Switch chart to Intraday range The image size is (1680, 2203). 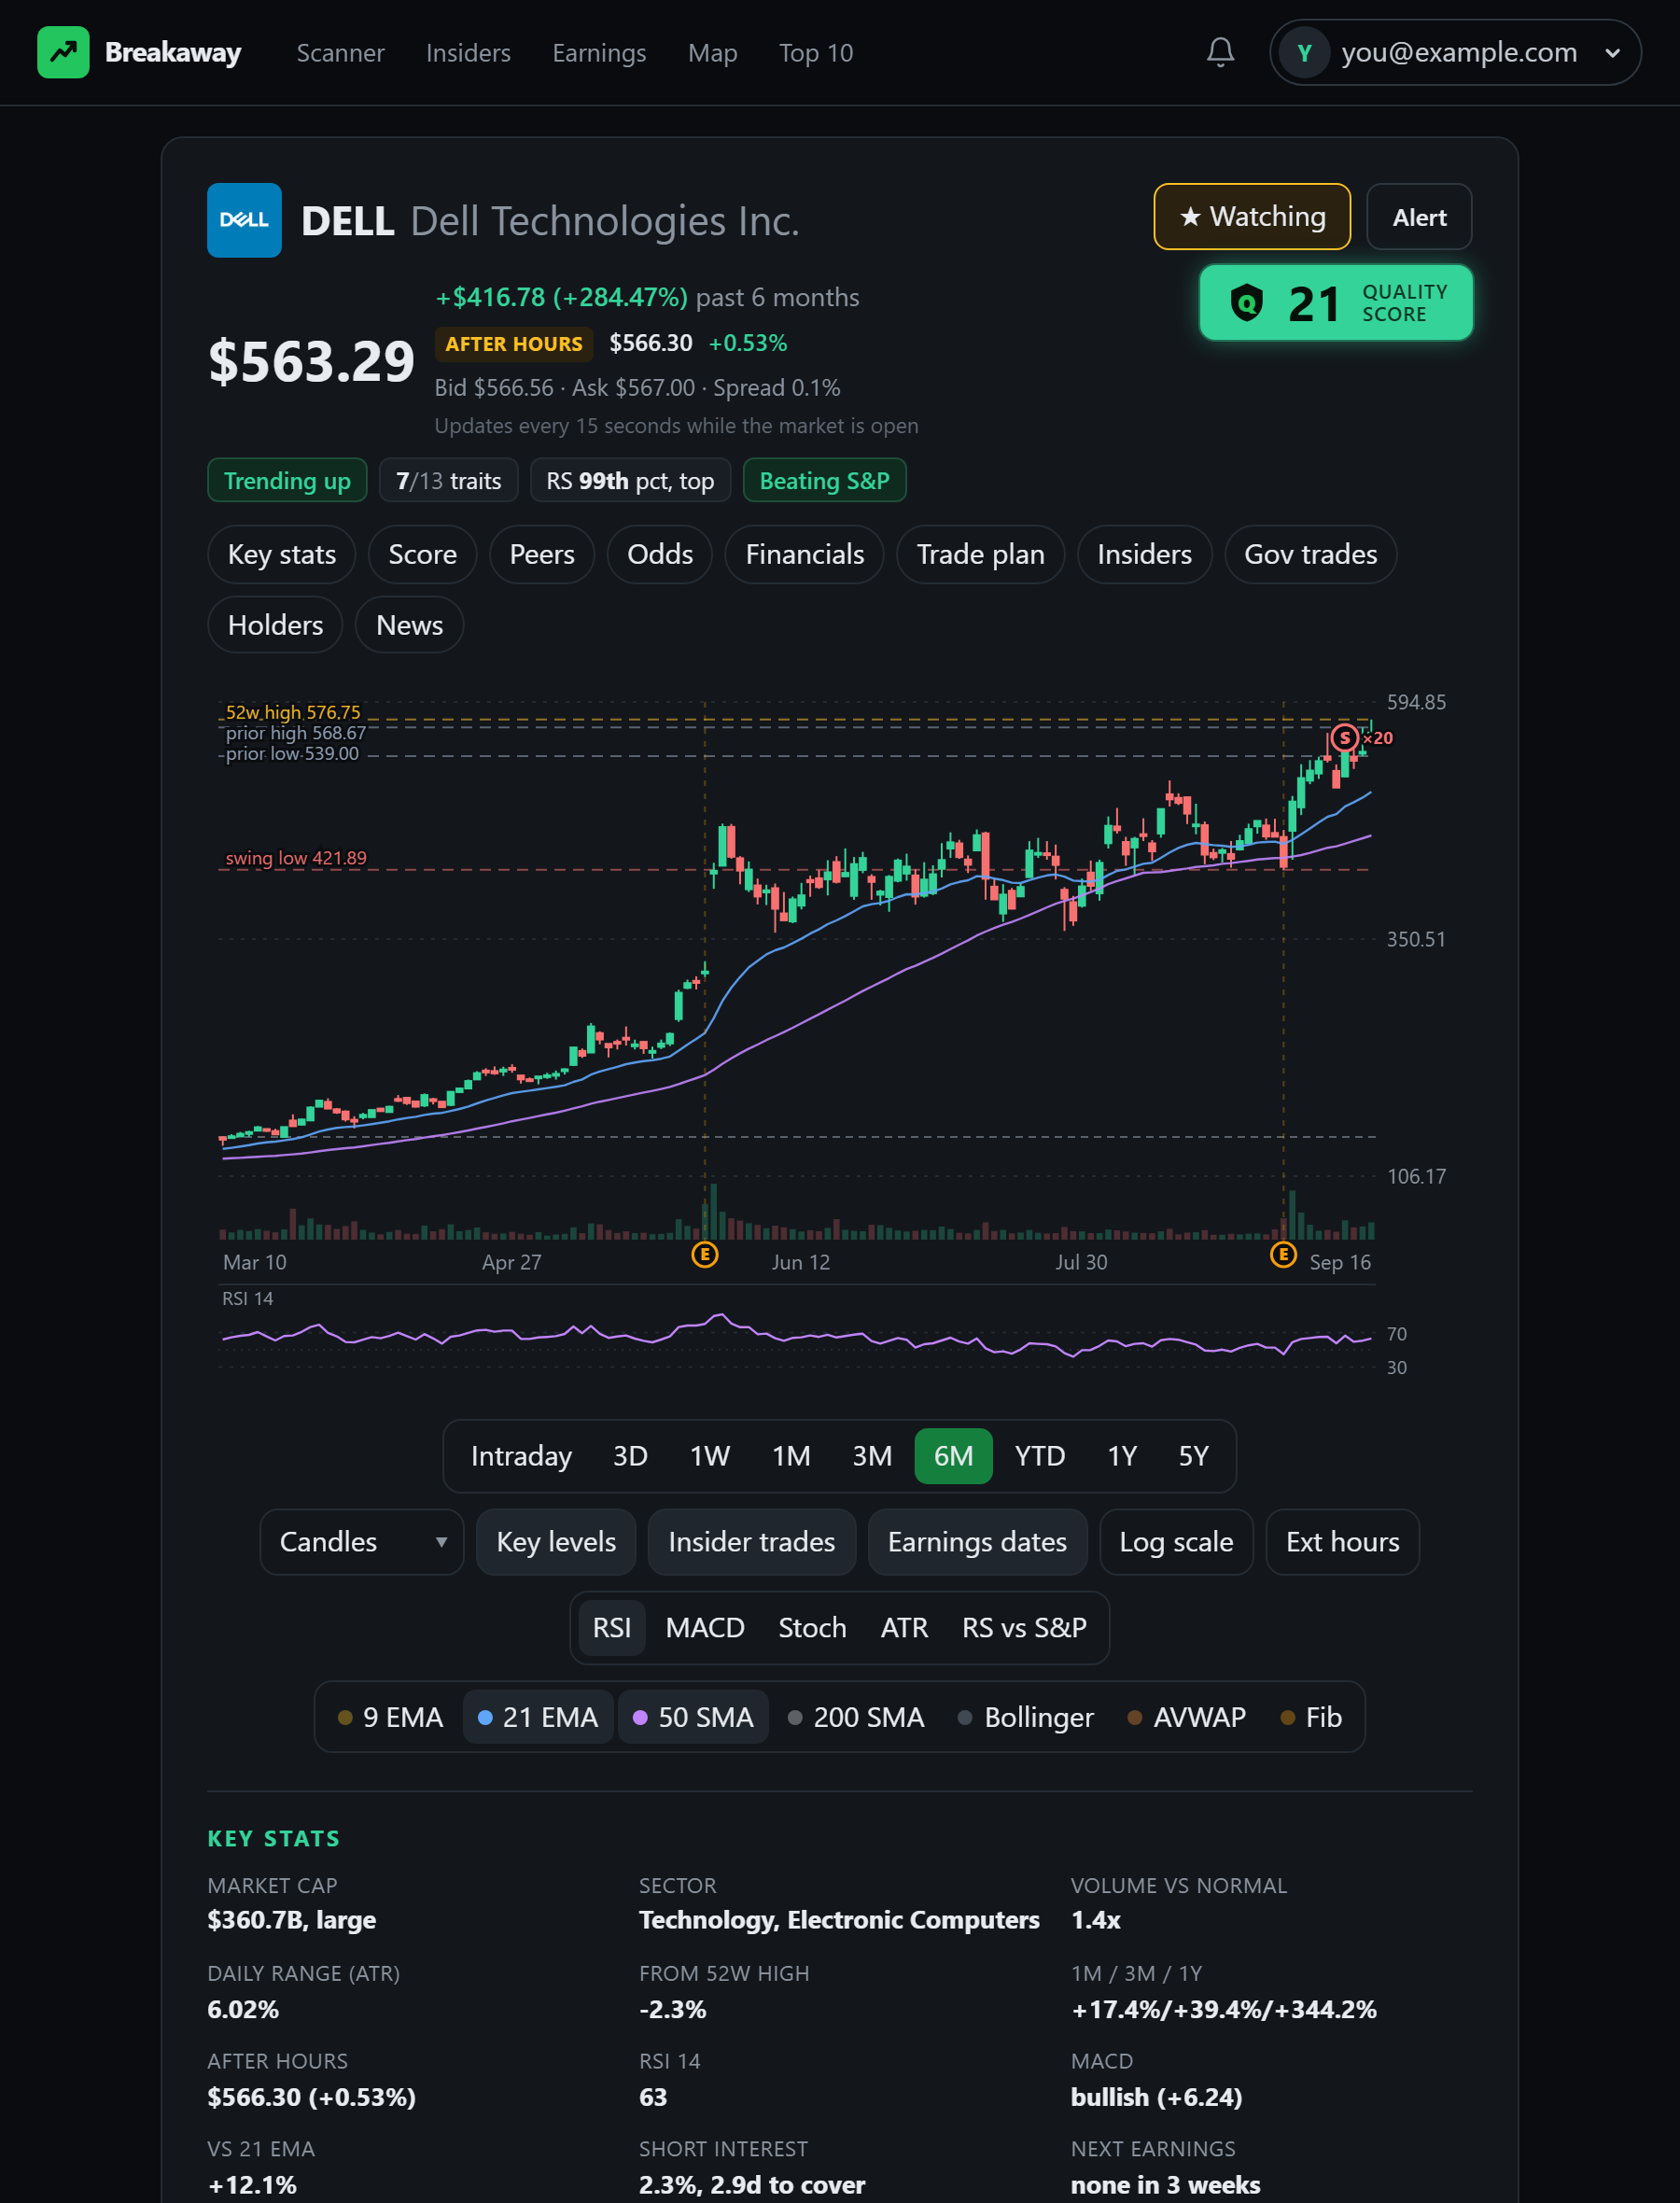[521, 1455]
